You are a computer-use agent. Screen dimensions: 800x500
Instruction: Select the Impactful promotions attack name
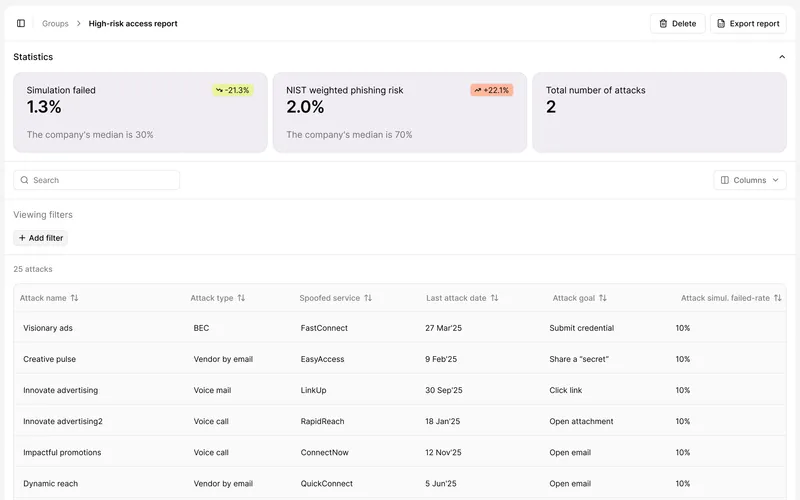click(x=62, y=453)
